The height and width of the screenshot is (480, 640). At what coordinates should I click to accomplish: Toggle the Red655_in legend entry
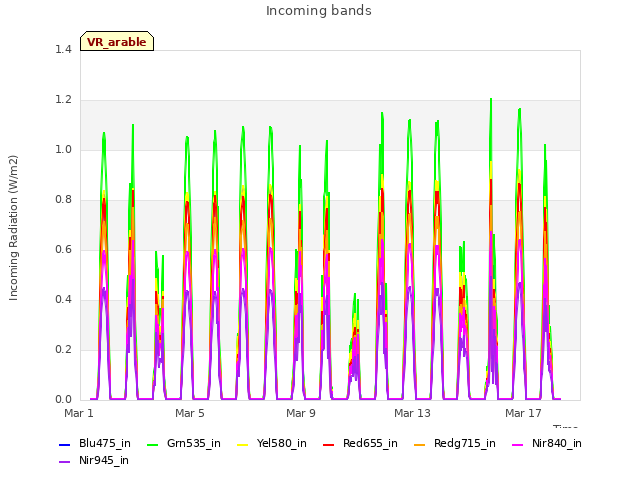[360, 444]
